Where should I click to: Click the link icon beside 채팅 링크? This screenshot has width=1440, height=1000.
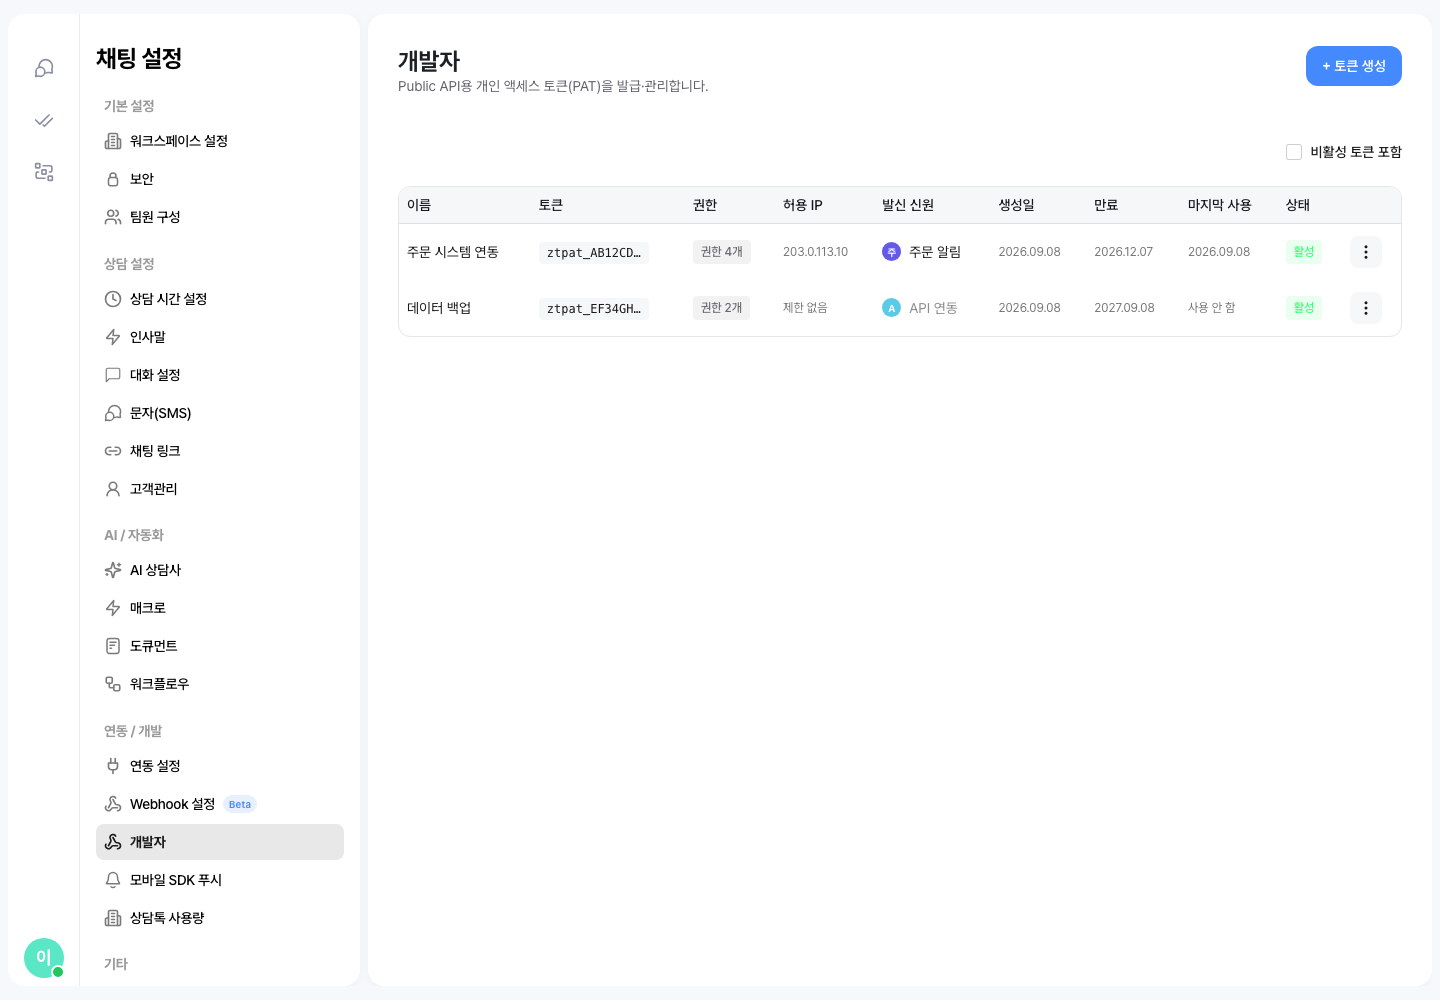[113, 451]
